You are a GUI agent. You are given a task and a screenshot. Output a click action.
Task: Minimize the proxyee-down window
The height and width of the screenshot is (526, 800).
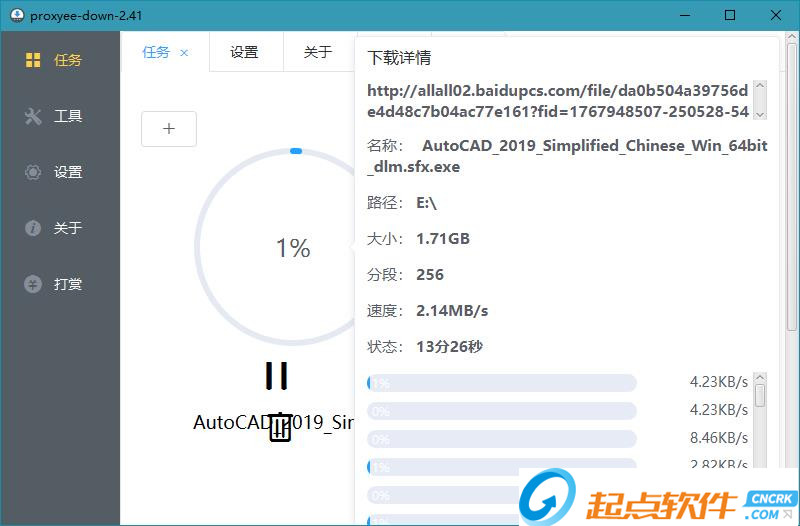685,15
